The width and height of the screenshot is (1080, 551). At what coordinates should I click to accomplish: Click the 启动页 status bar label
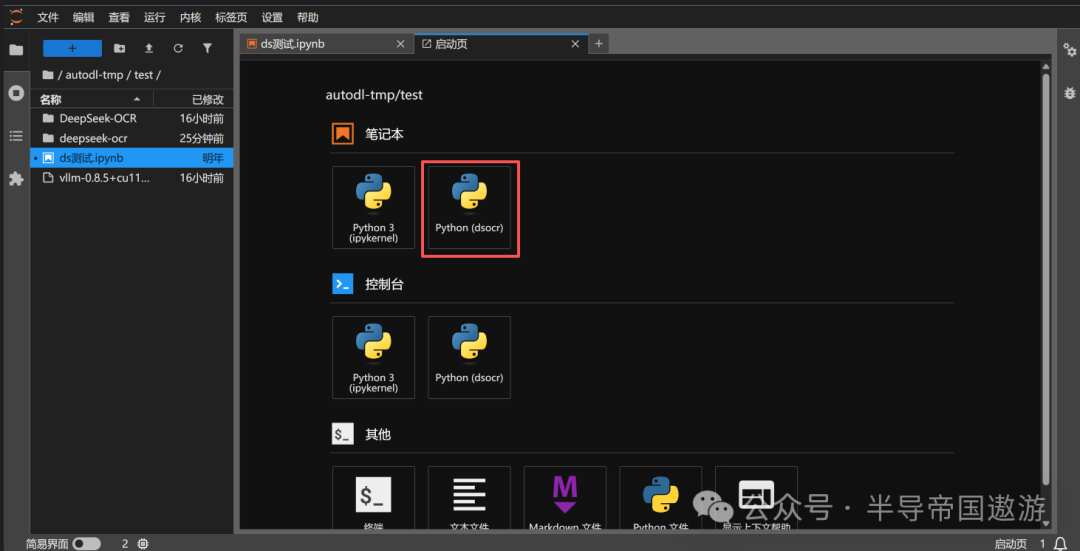pos(1010,543)
